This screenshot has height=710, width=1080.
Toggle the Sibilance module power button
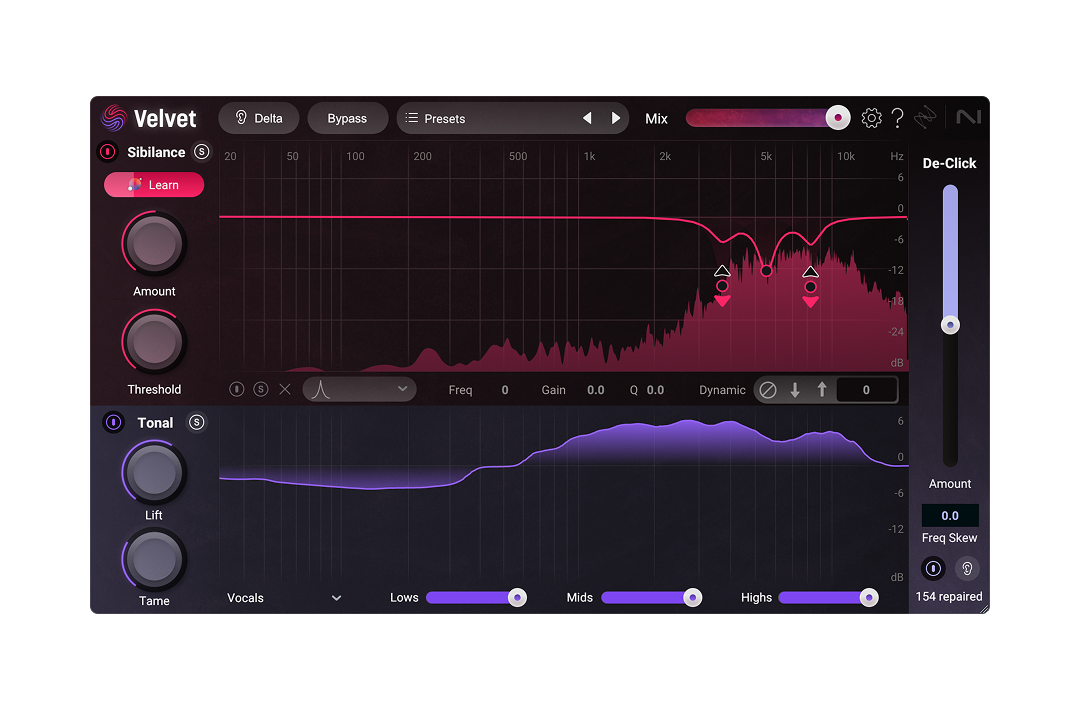coord(107,152)
